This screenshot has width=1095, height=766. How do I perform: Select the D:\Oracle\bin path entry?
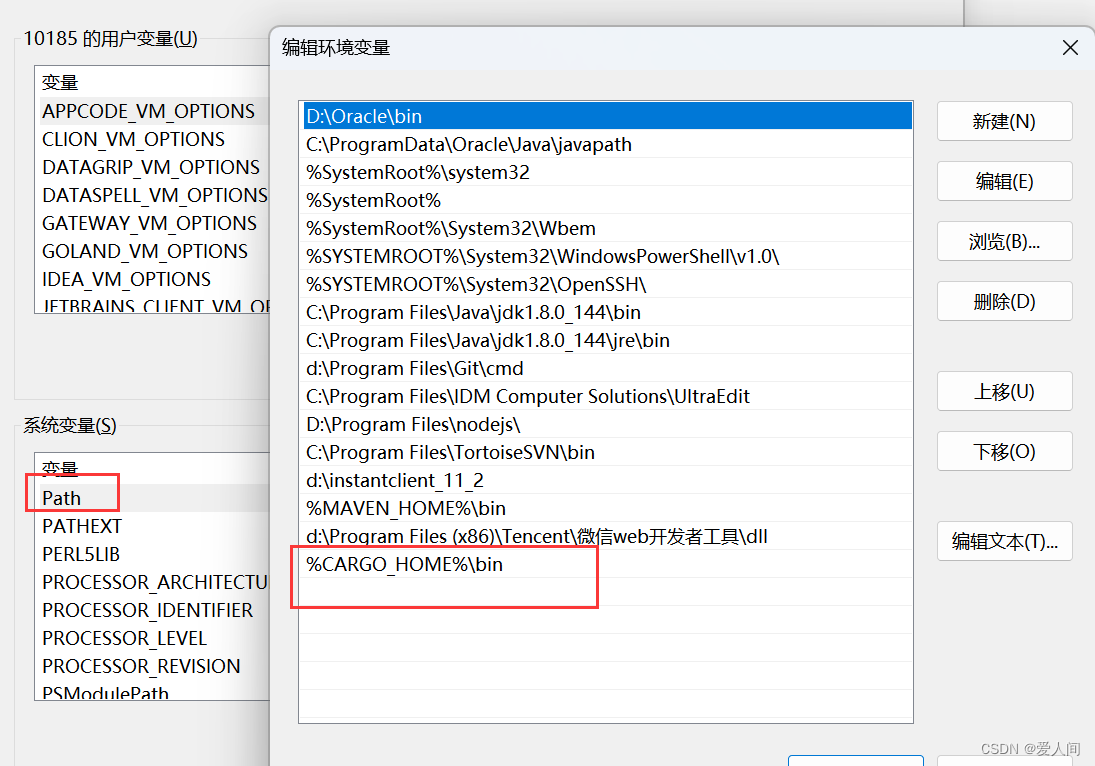pos(607,116)
